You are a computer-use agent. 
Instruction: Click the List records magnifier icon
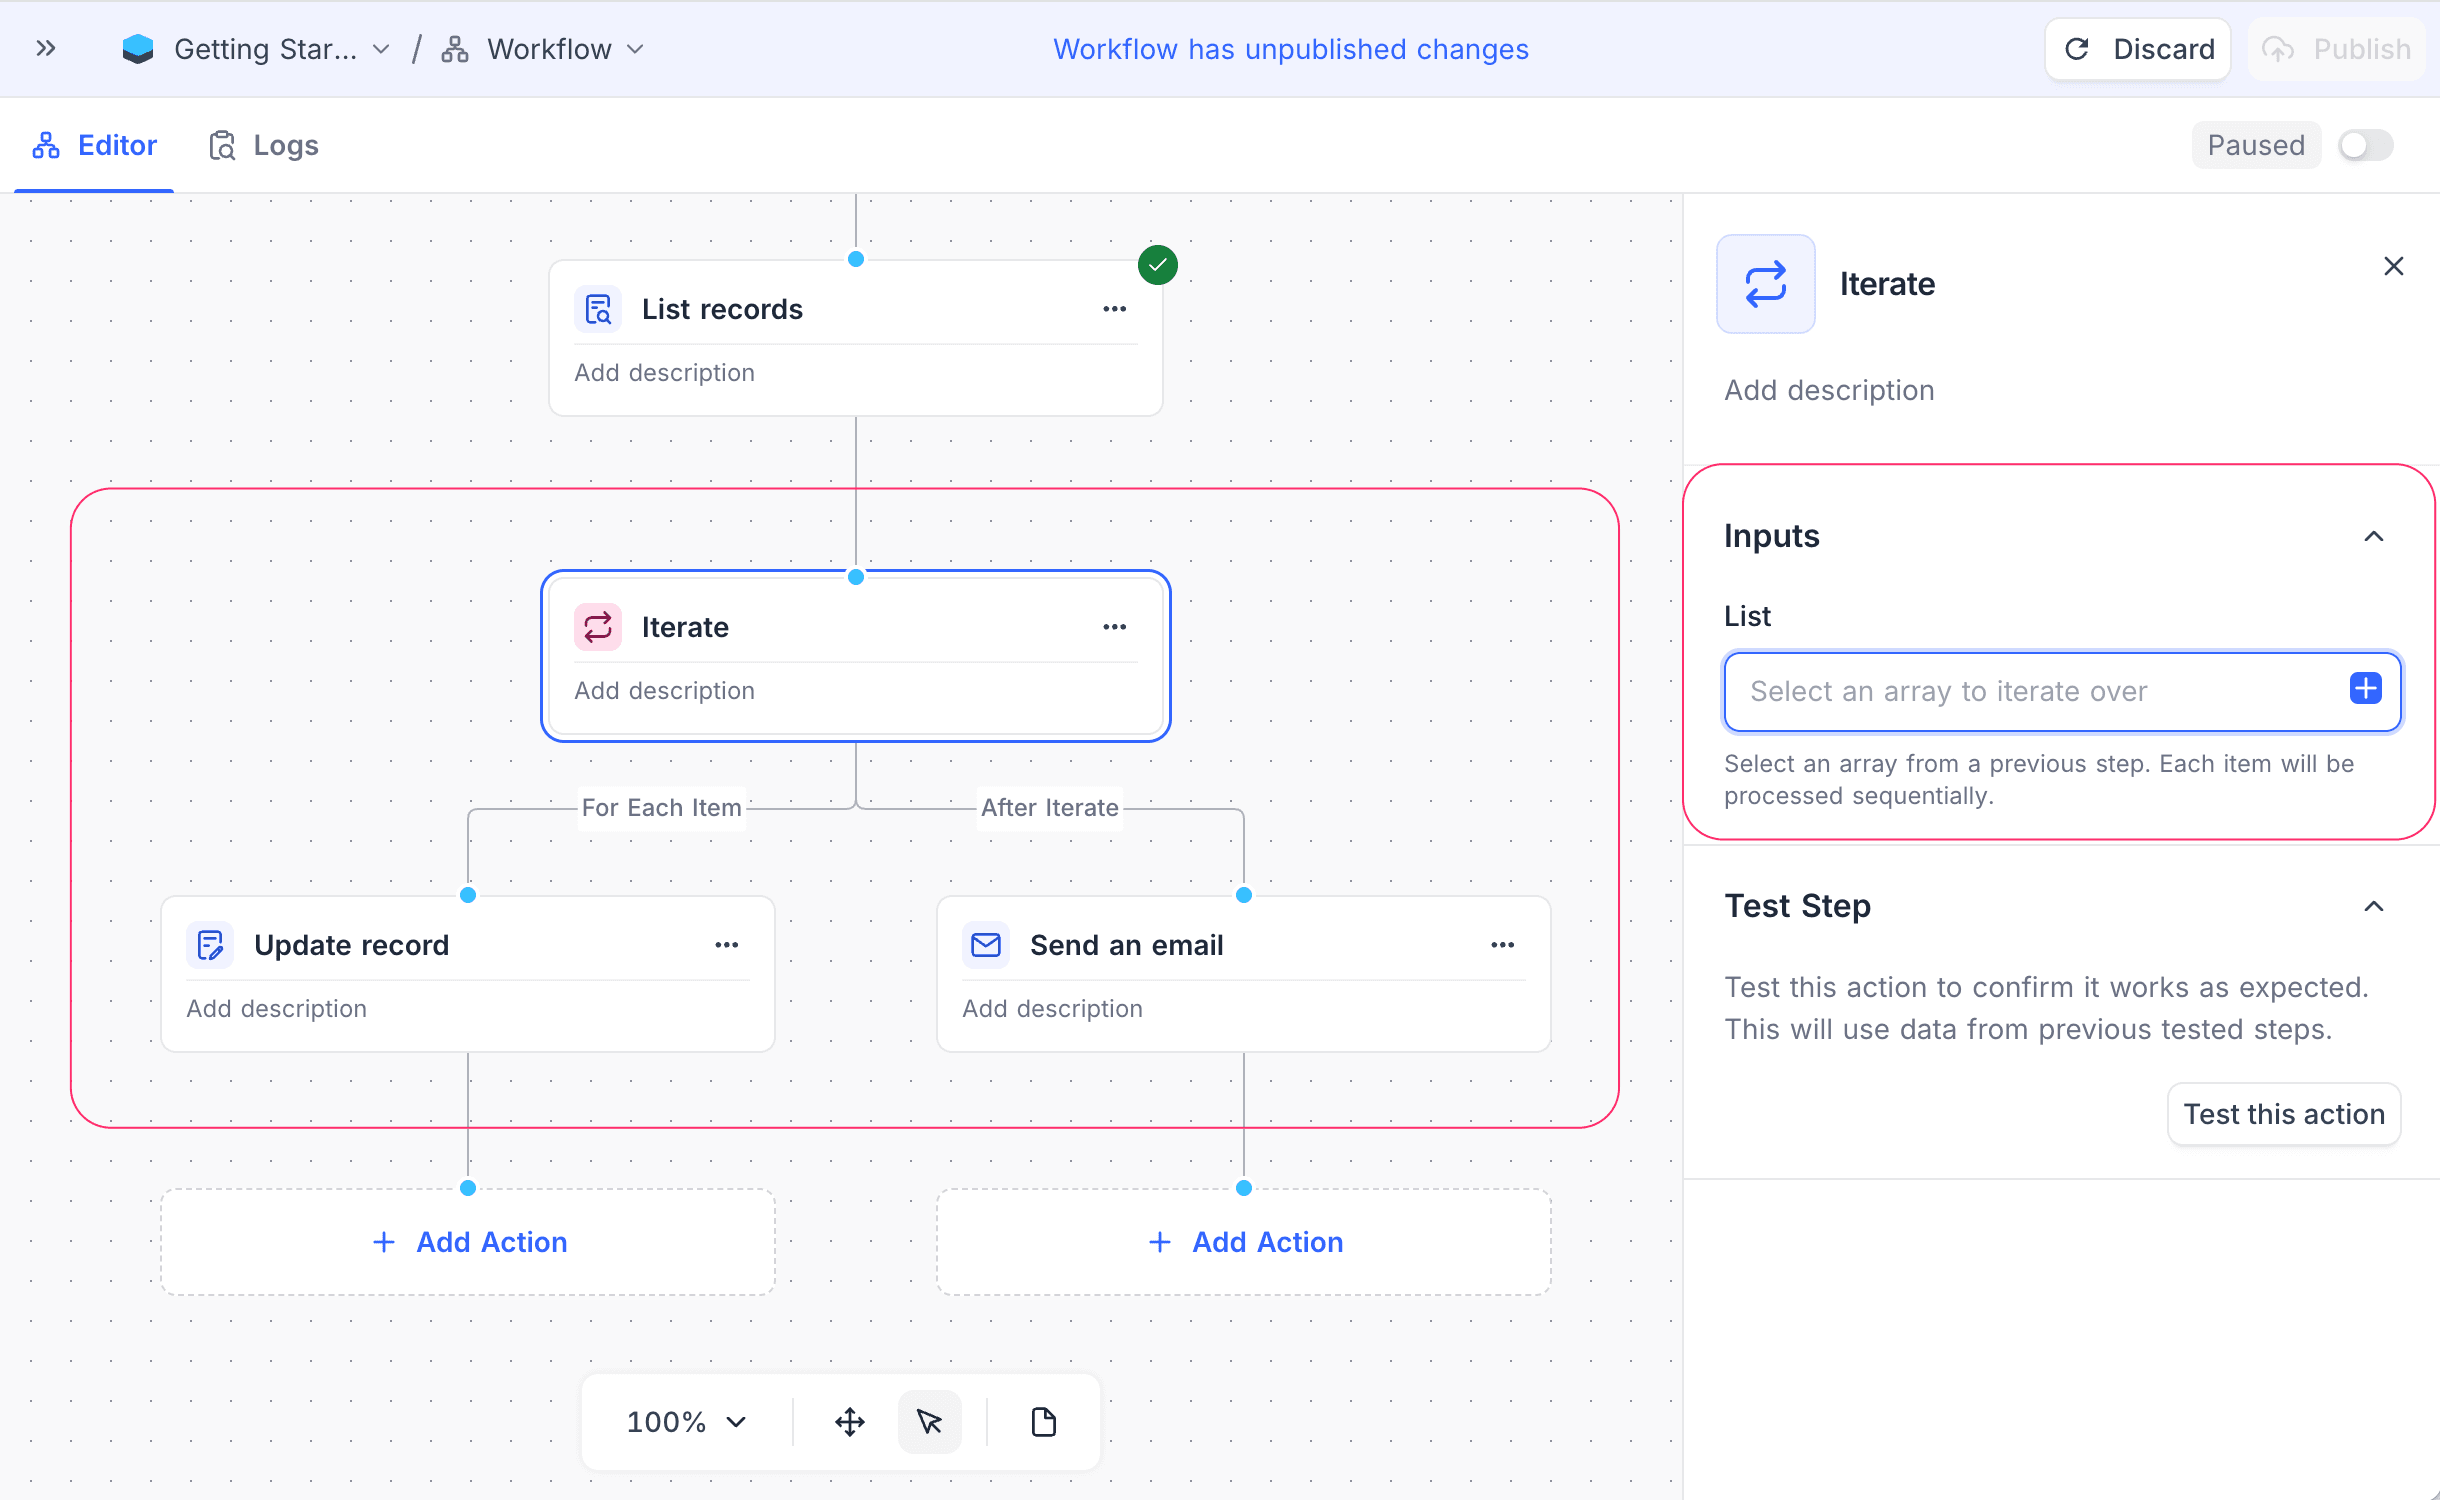(x=596, y=309)
